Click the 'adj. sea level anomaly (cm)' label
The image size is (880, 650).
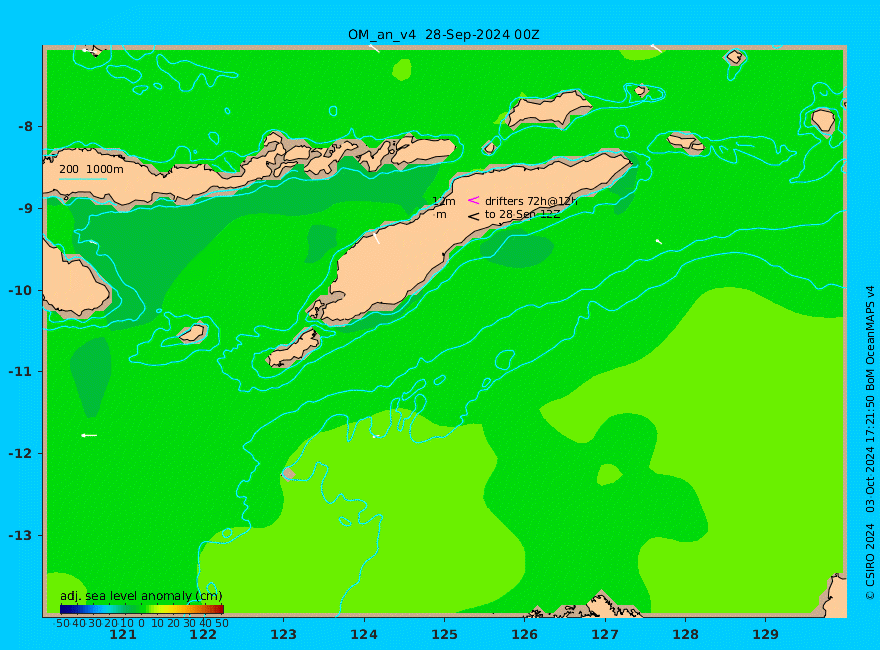(141, 596)
